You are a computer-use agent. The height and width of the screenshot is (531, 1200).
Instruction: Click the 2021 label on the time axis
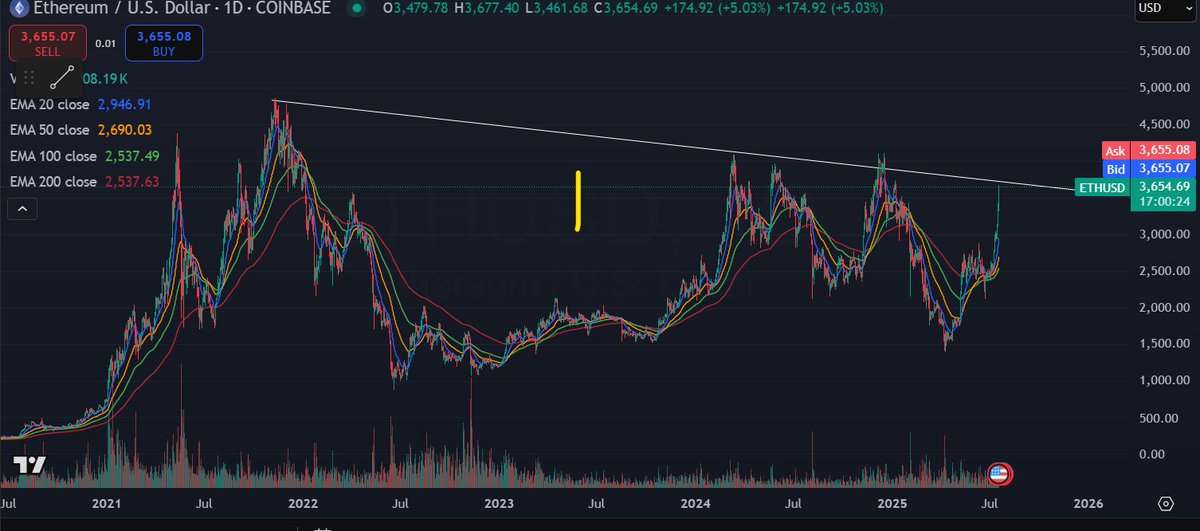pyautogui.click(x=109, y=504)
